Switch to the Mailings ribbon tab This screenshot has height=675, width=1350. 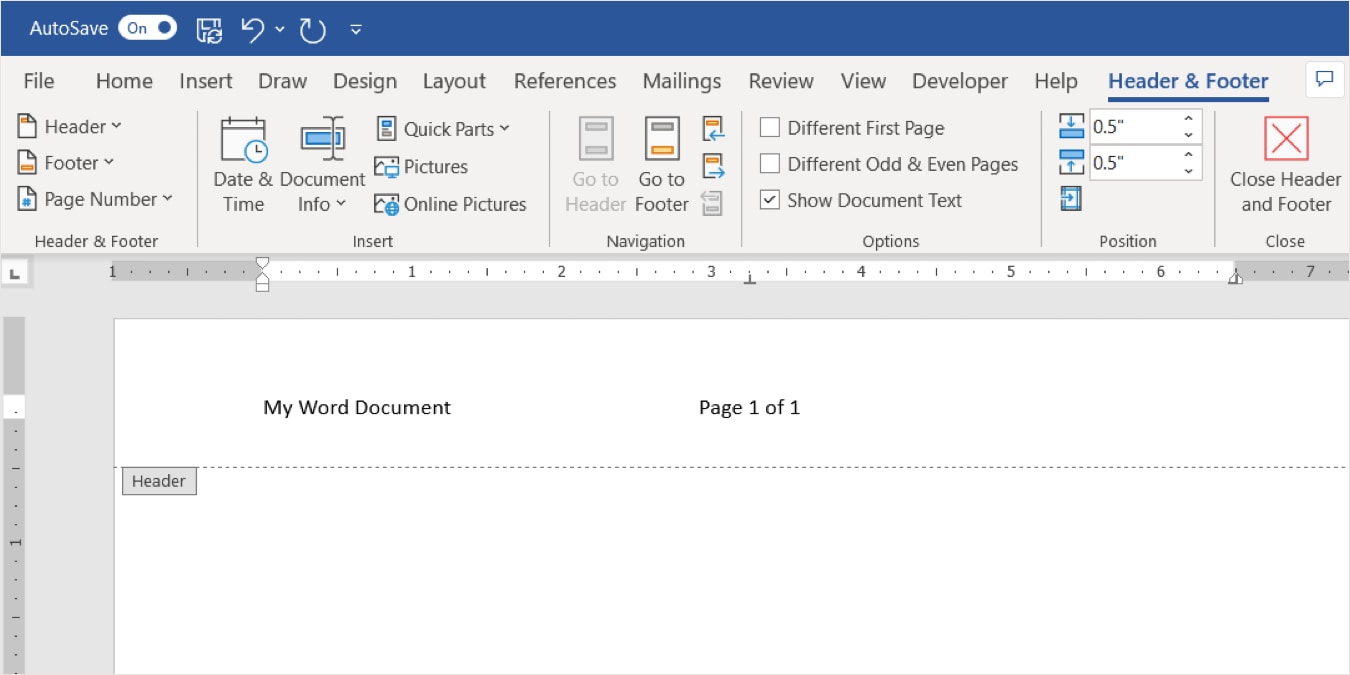pos(681,81)
